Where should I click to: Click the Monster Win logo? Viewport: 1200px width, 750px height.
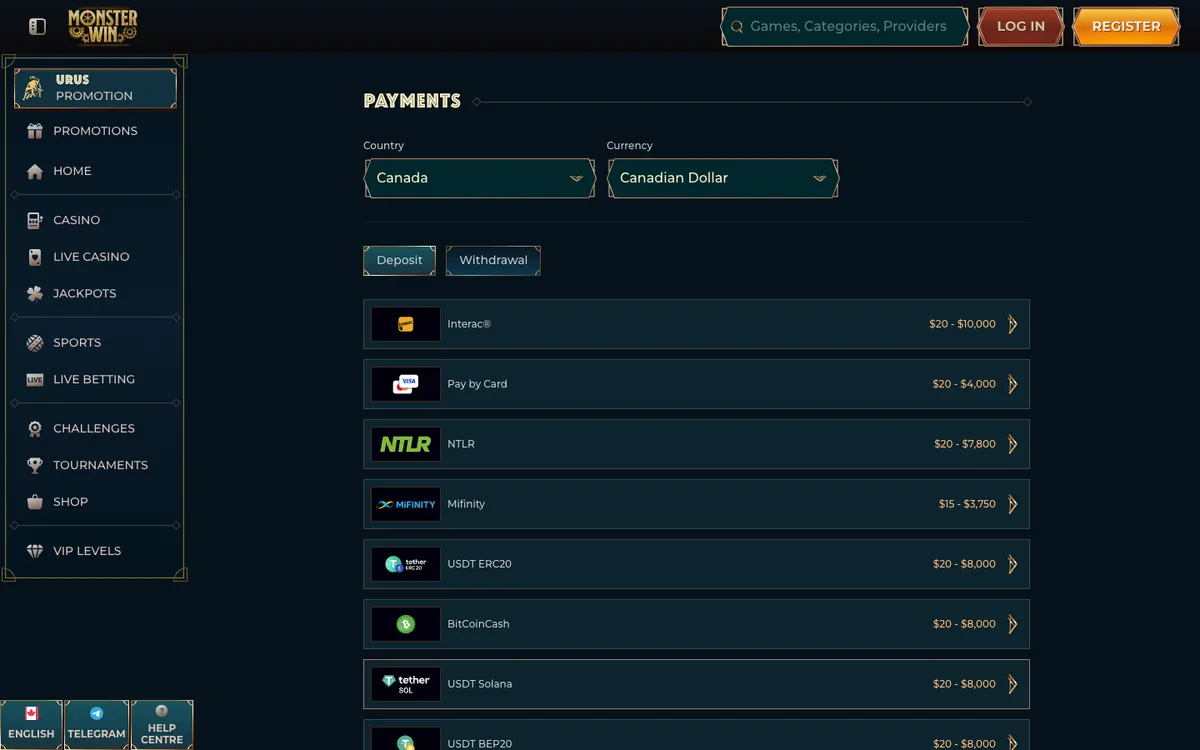[103, 27]
